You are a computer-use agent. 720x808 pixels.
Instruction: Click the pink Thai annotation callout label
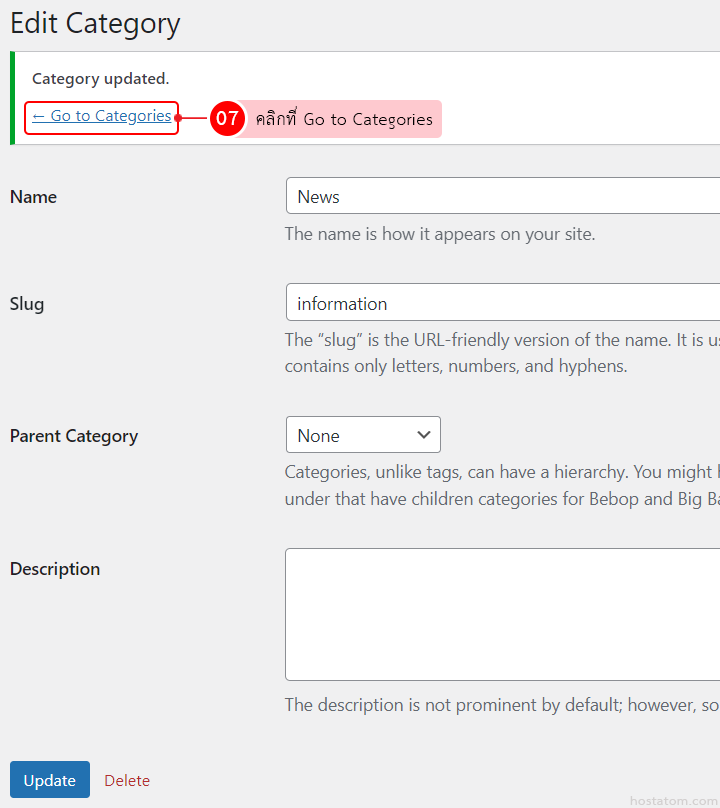(x=343, y=119)
